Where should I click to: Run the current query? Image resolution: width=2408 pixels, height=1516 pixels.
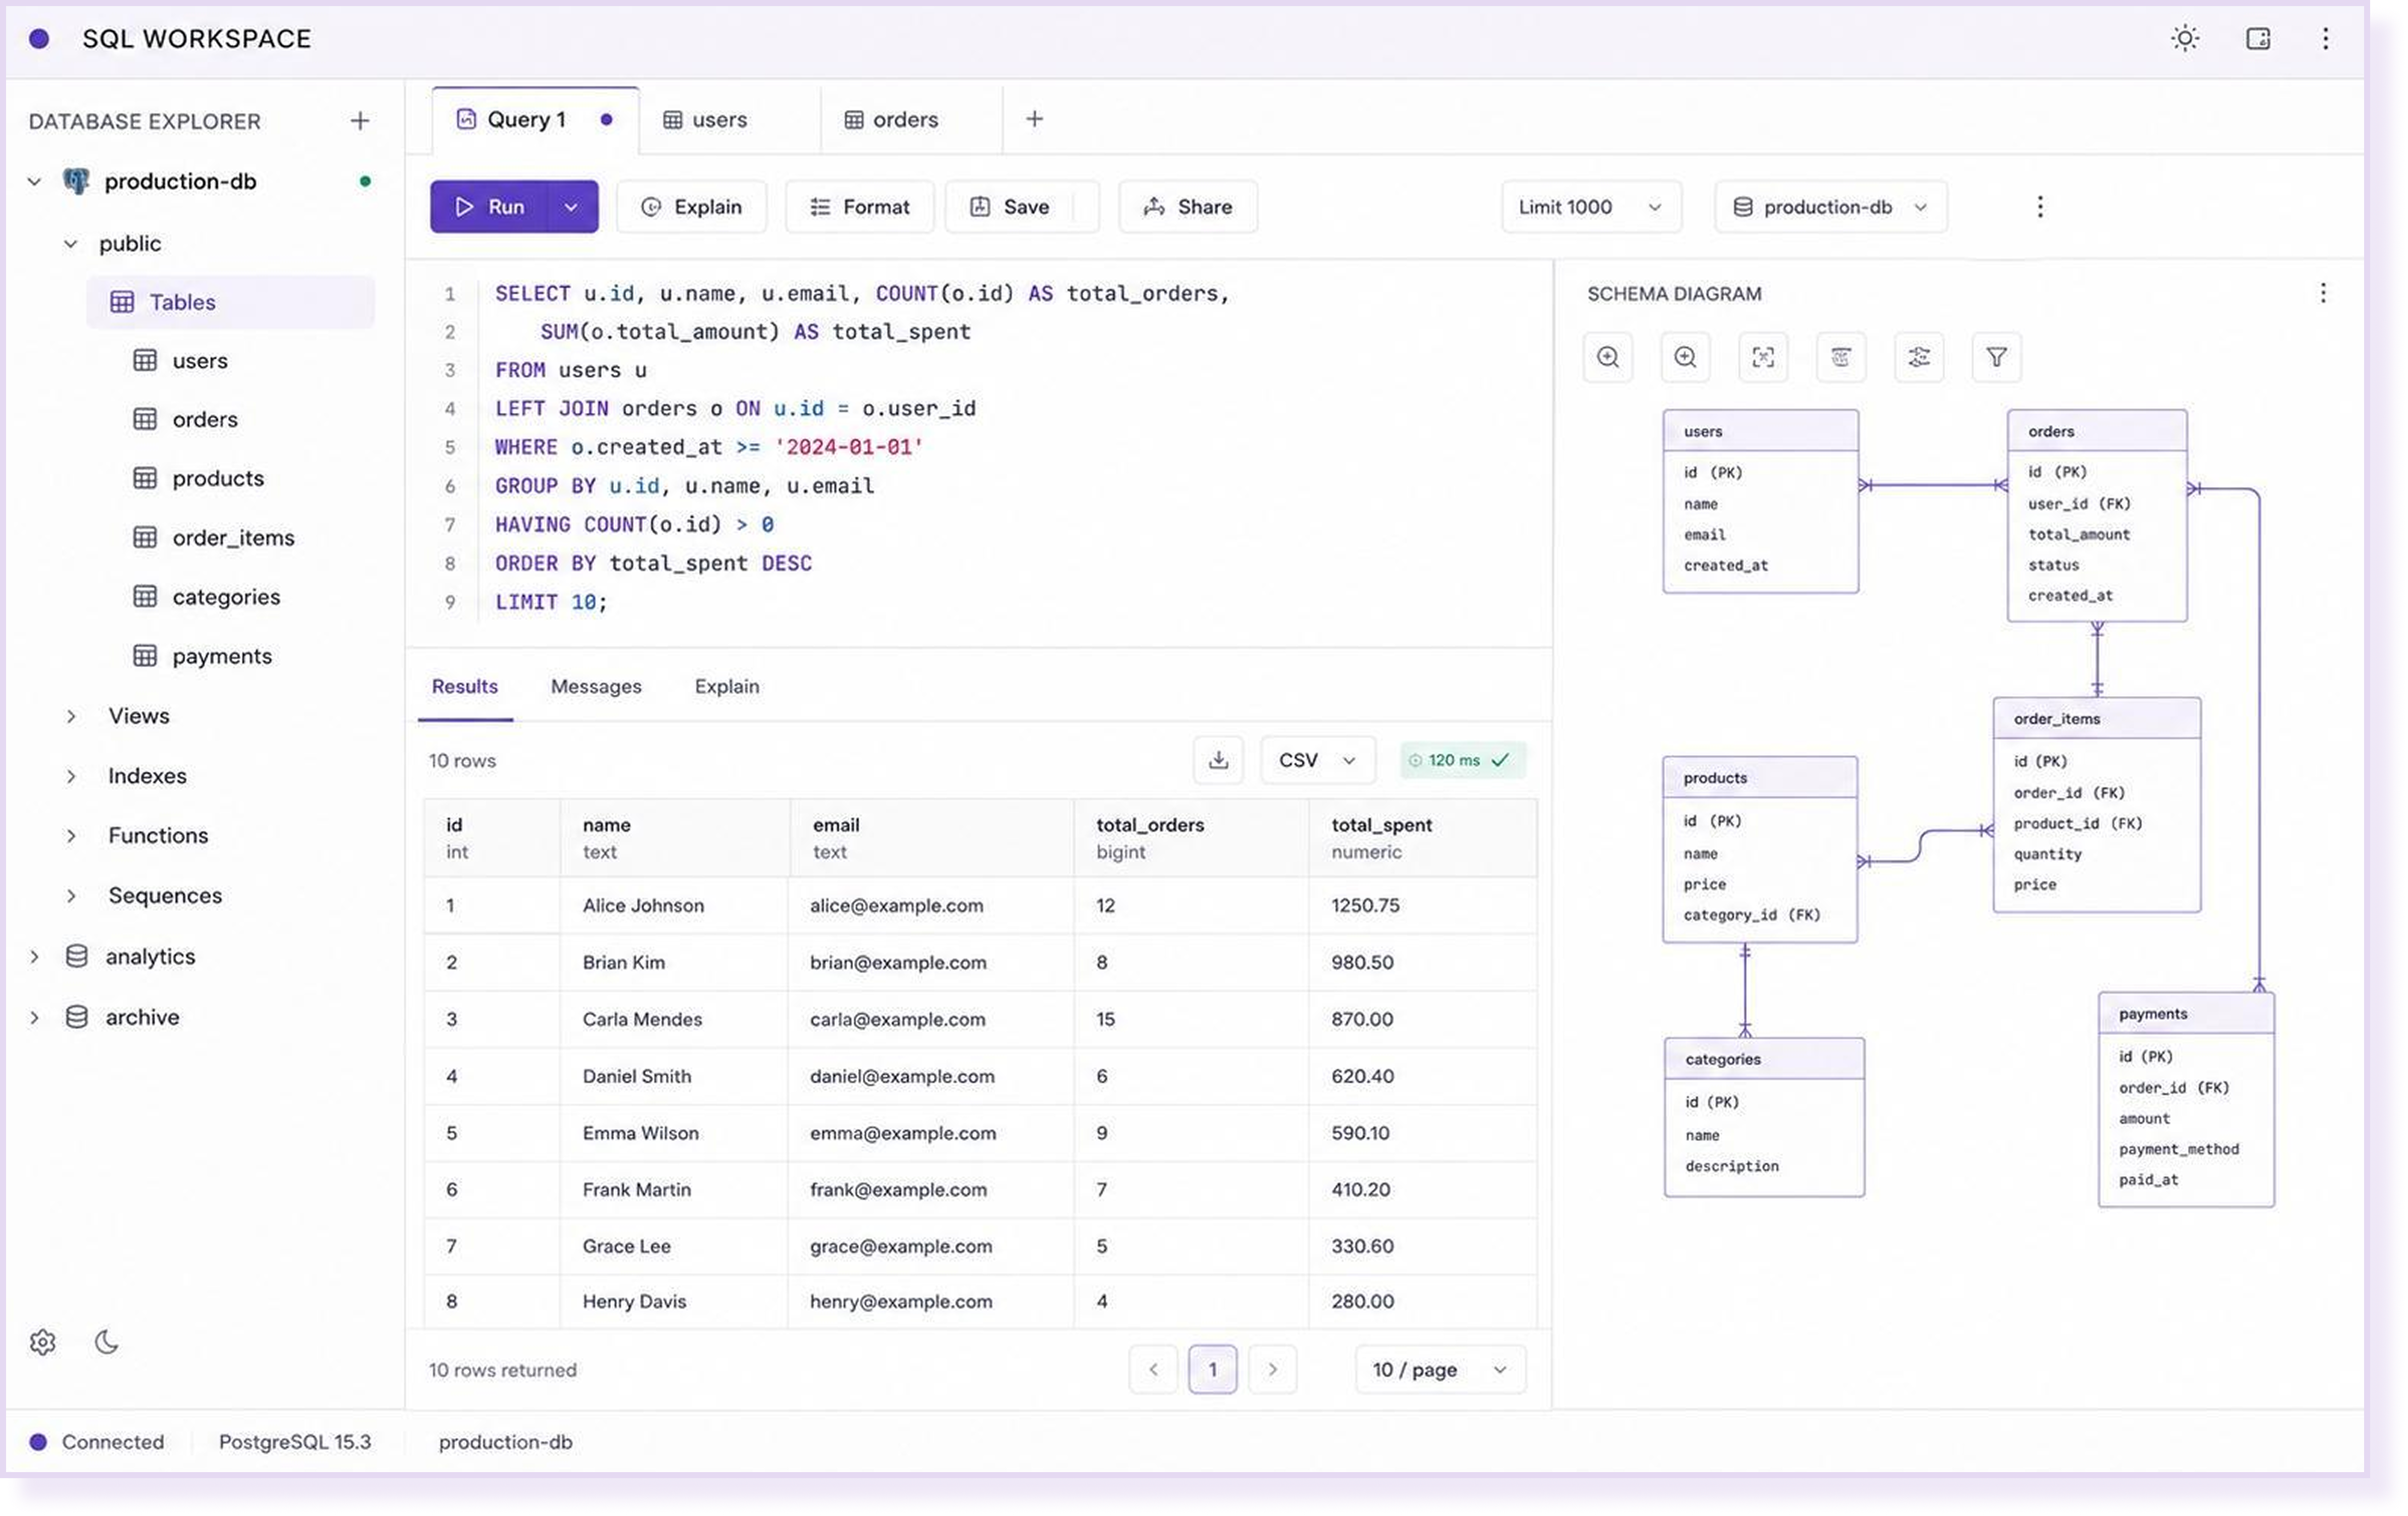489,207
